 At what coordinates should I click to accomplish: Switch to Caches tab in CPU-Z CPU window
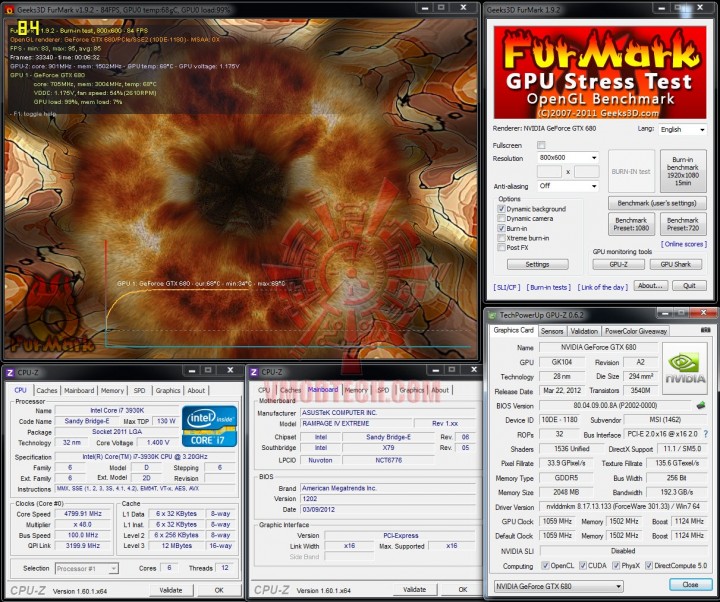[46, 390]
